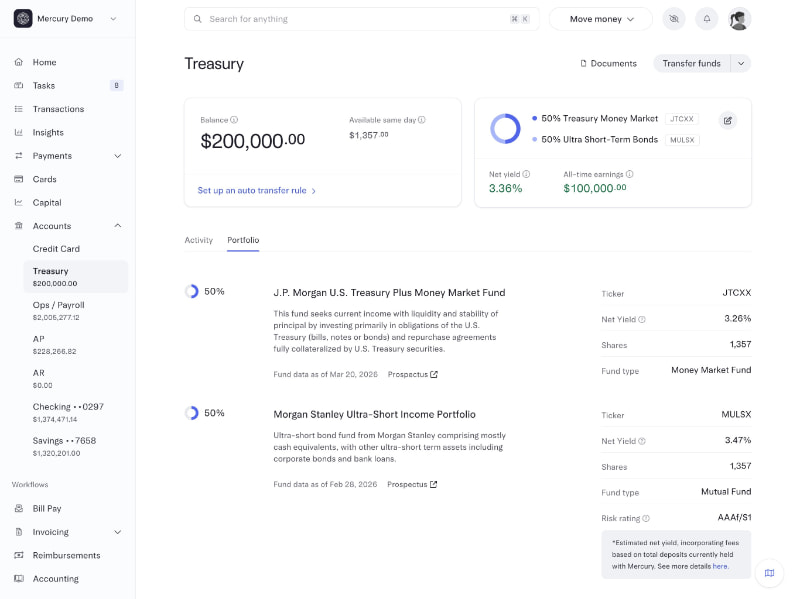Click the MULSX Net Yield info icon
The height and width of the screenshot is (599, 800).
tap(642, 441)
